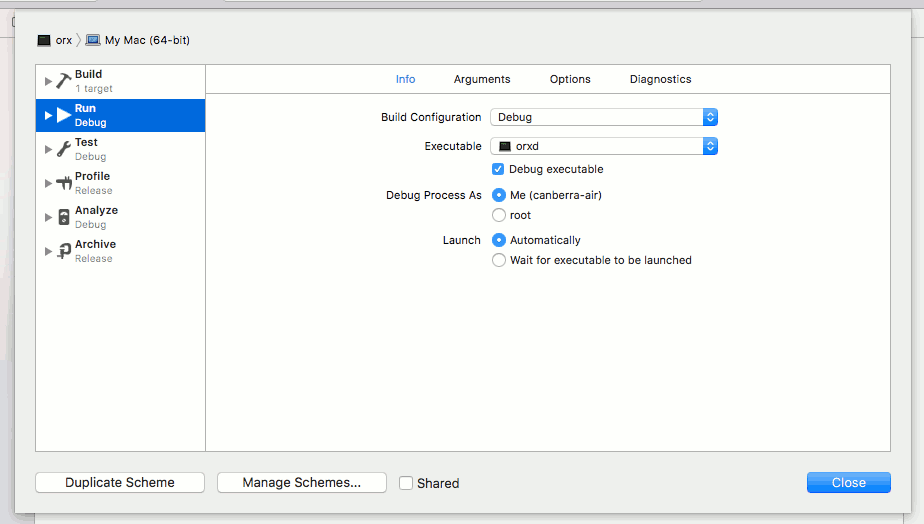Screen dimensions: 924x524
Task: Expand the Archive action disclosure triangle
Action: coord(48,251)
